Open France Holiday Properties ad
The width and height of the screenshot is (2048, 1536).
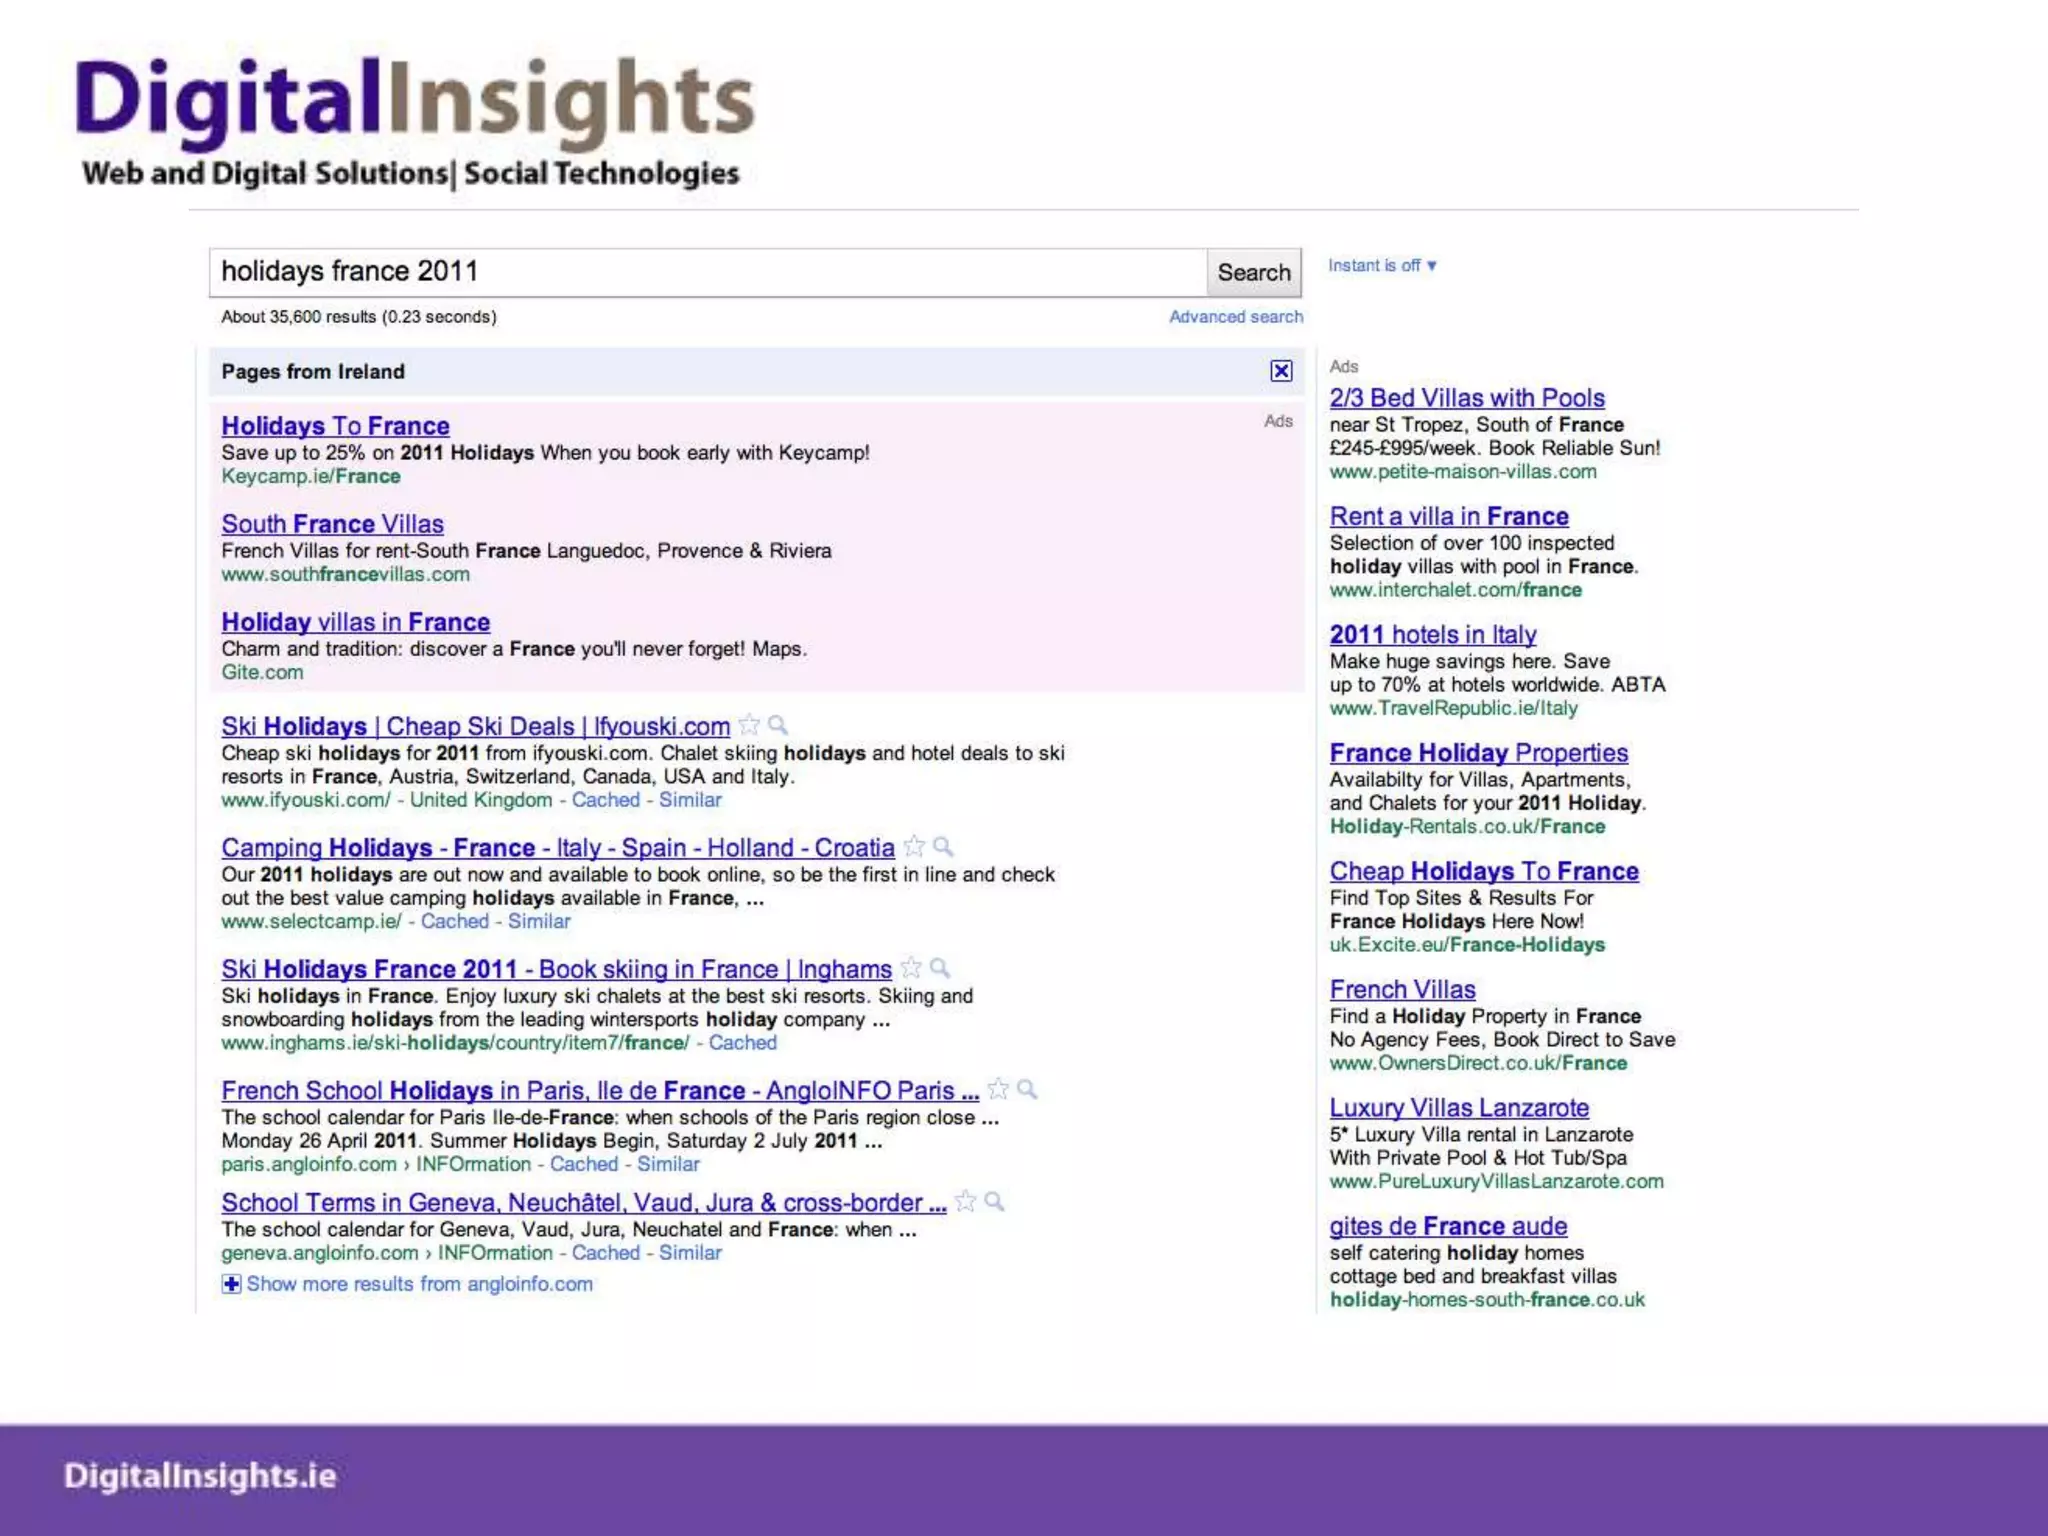pyautogui.click(x=1479, y=753)
